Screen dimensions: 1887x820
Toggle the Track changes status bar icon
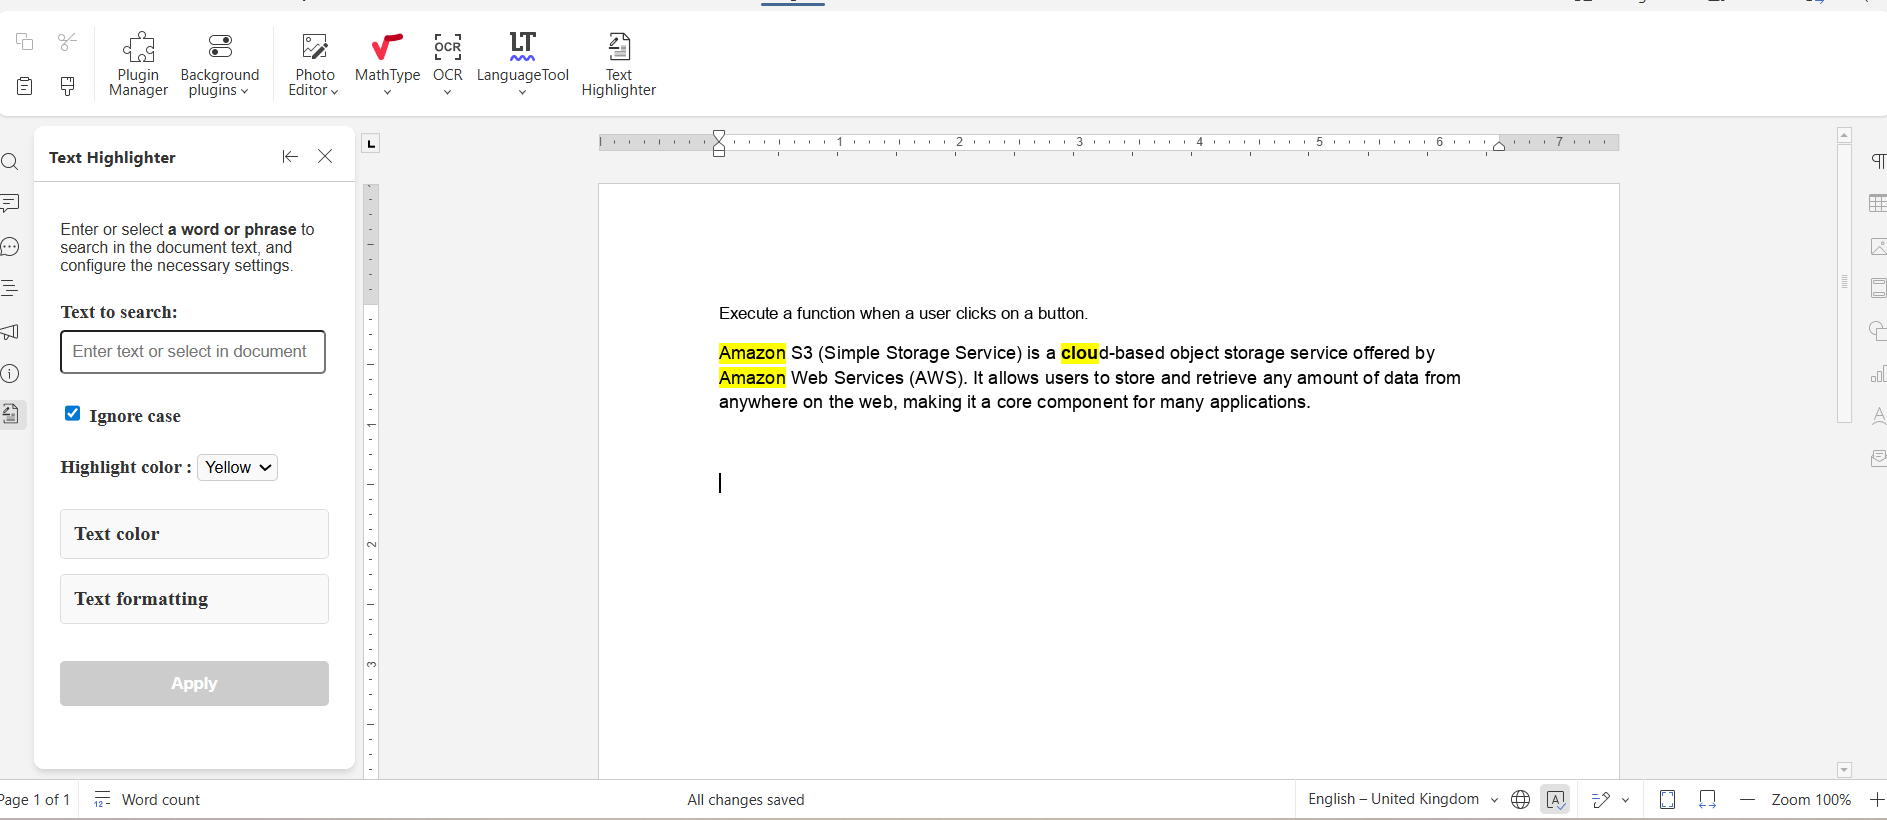point(1600,799)
